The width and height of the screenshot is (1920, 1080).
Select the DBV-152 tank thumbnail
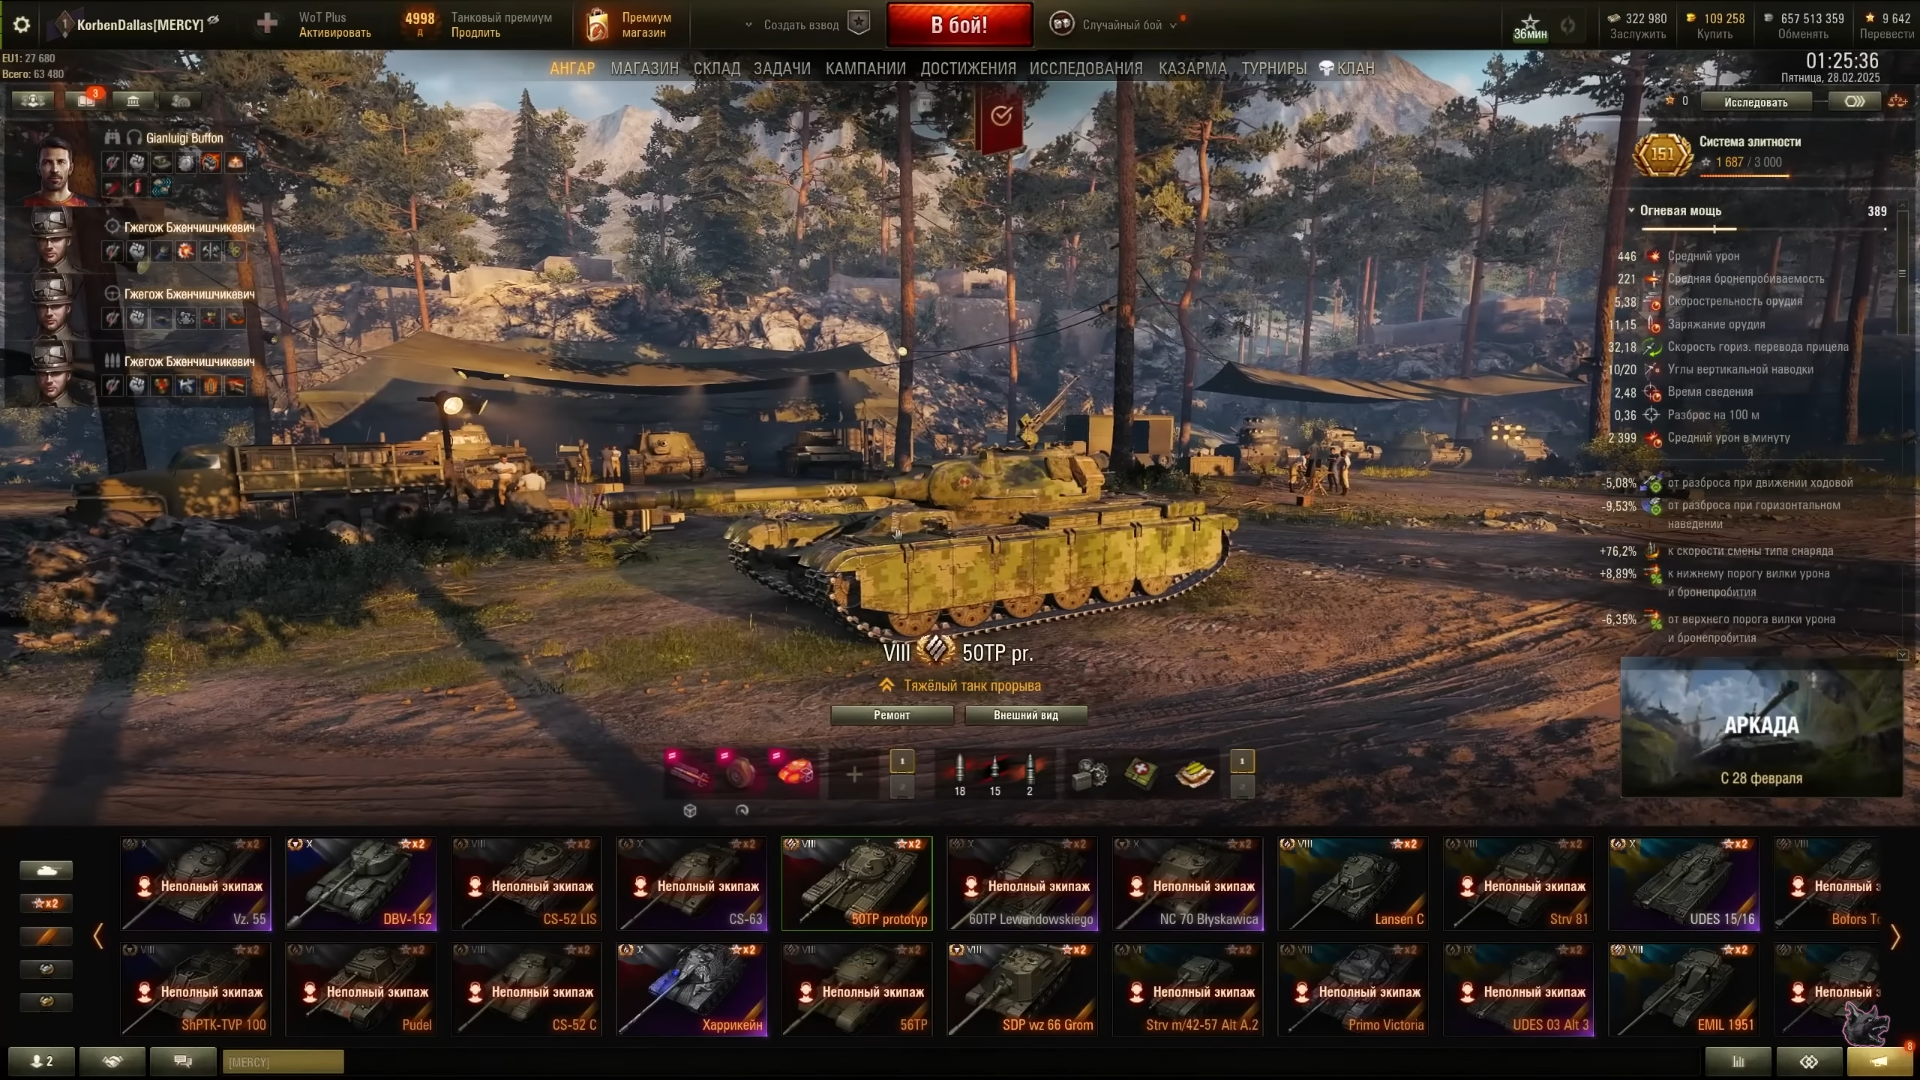coord(361,884)
